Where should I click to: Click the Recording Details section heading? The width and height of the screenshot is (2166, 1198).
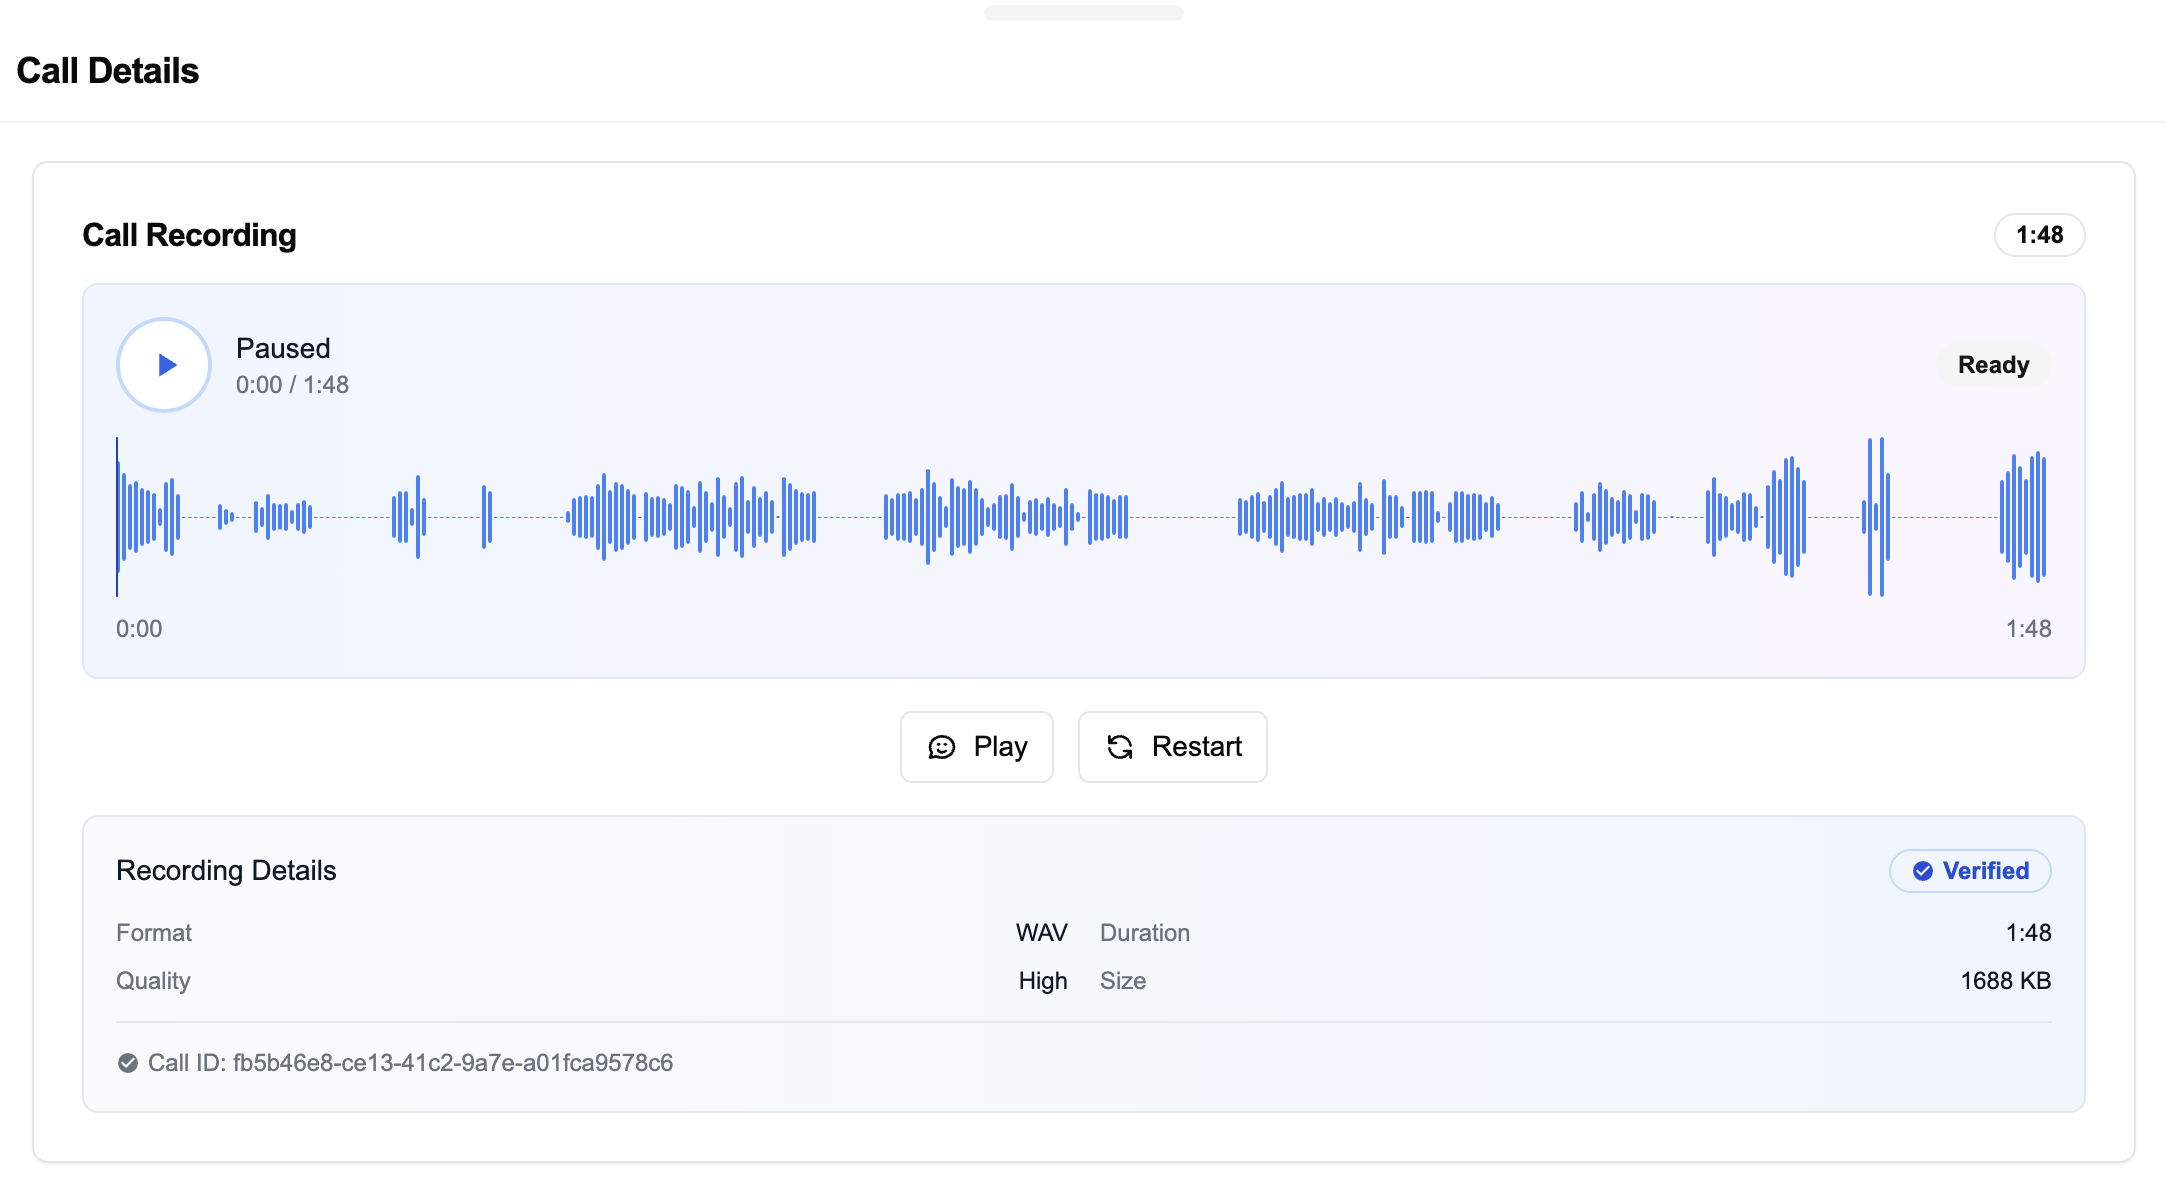(226, 870)
